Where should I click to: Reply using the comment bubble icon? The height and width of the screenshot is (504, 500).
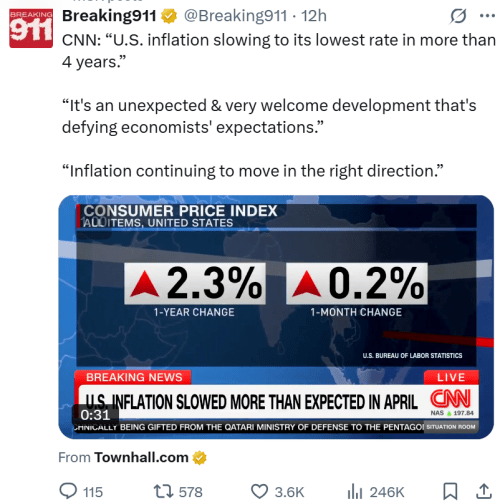[68, 492]
